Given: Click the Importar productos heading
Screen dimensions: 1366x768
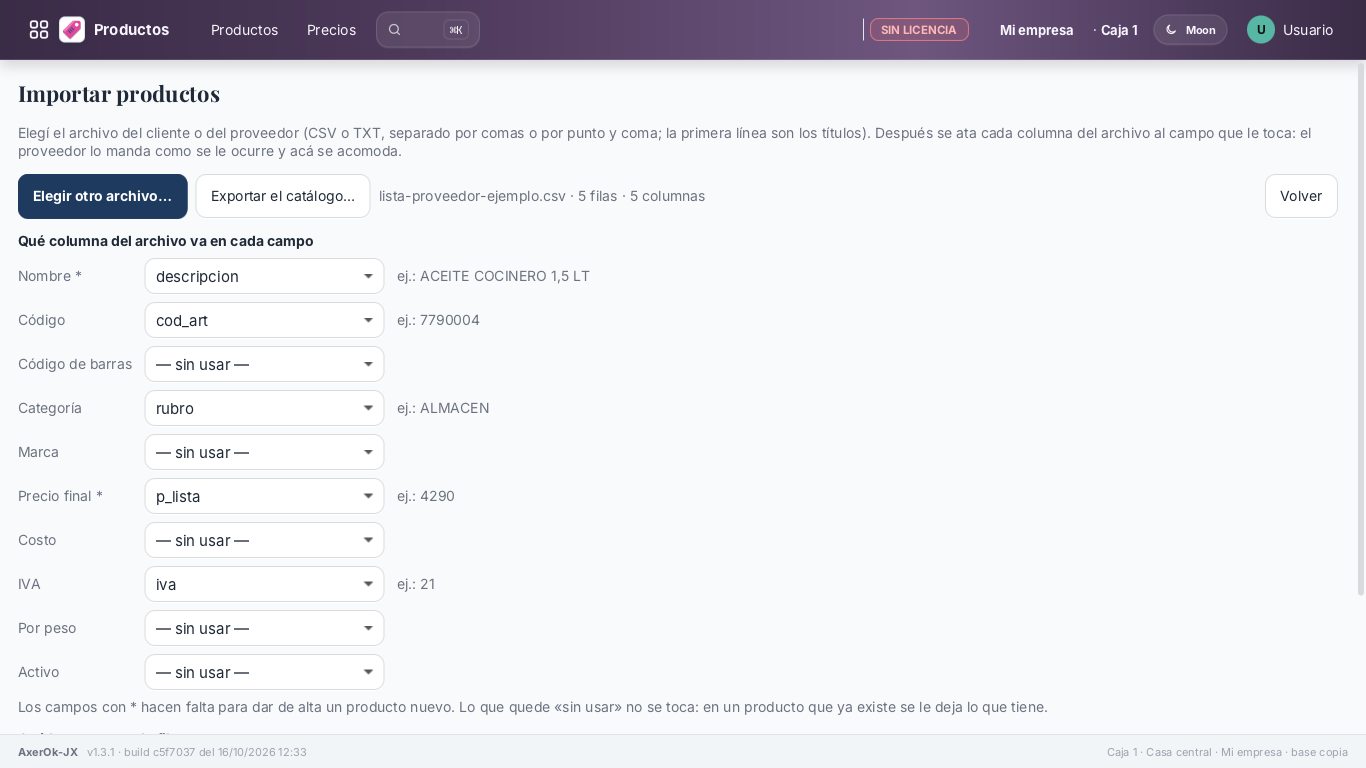Looking at the screenshot, I should click(x=119, y=94).
